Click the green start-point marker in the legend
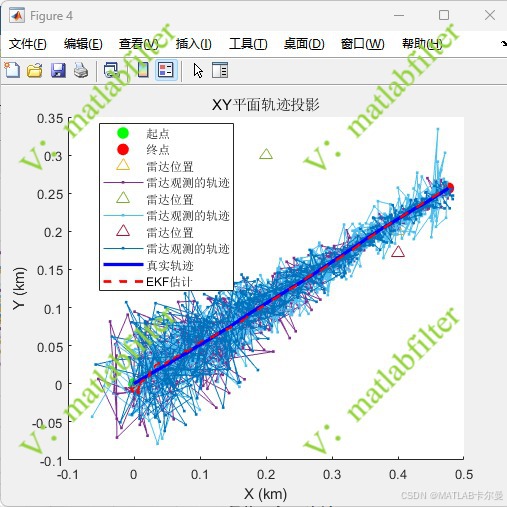 [123, 133]
